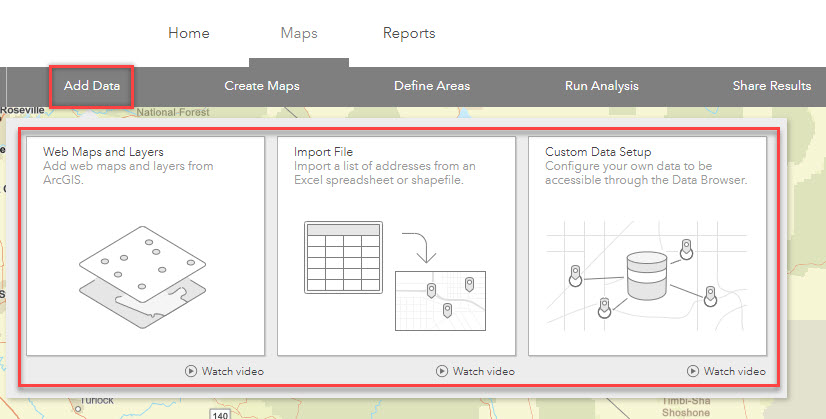This screenshot has height=419, width=826.
Task: Click Watch video link under Import File
Action: point(484,371)
